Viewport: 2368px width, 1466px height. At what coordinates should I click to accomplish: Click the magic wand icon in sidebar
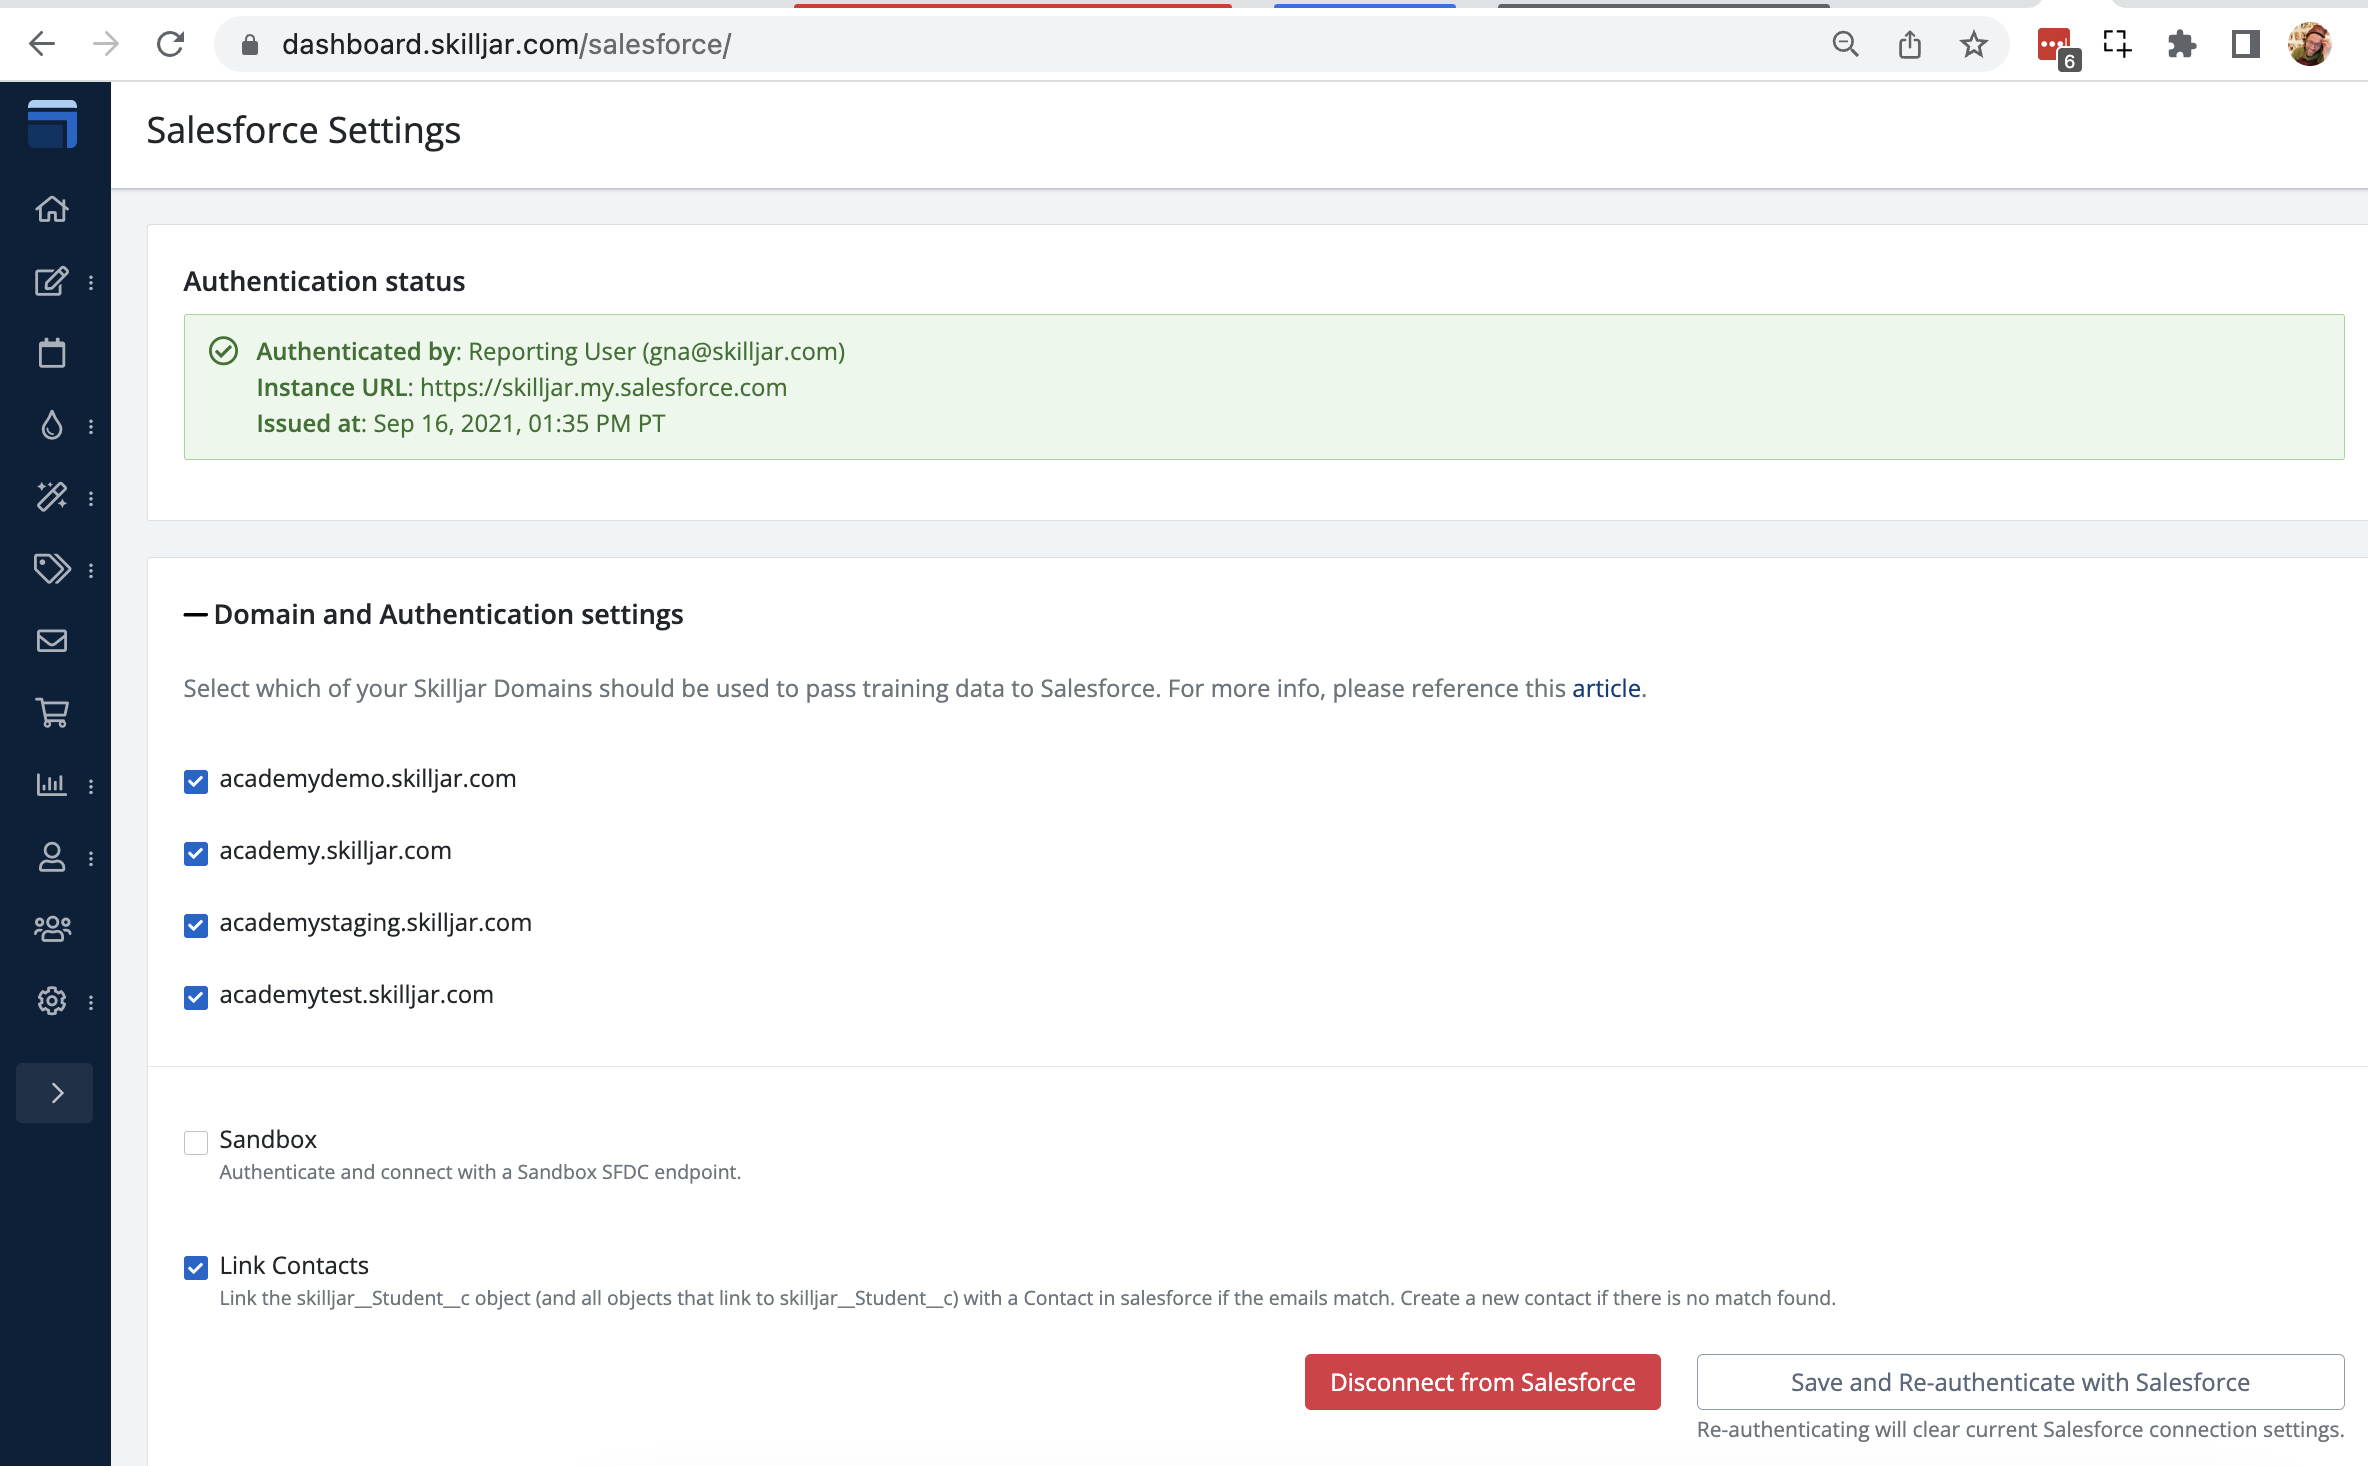pos(52,497)
